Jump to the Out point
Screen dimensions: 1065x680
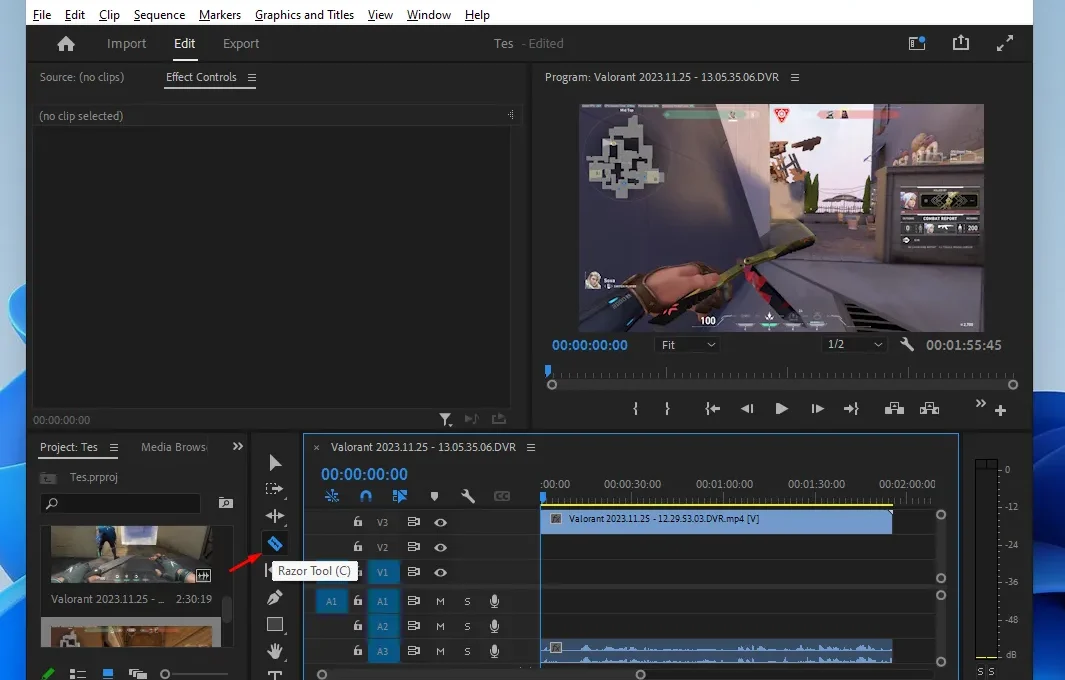[851, 408]
